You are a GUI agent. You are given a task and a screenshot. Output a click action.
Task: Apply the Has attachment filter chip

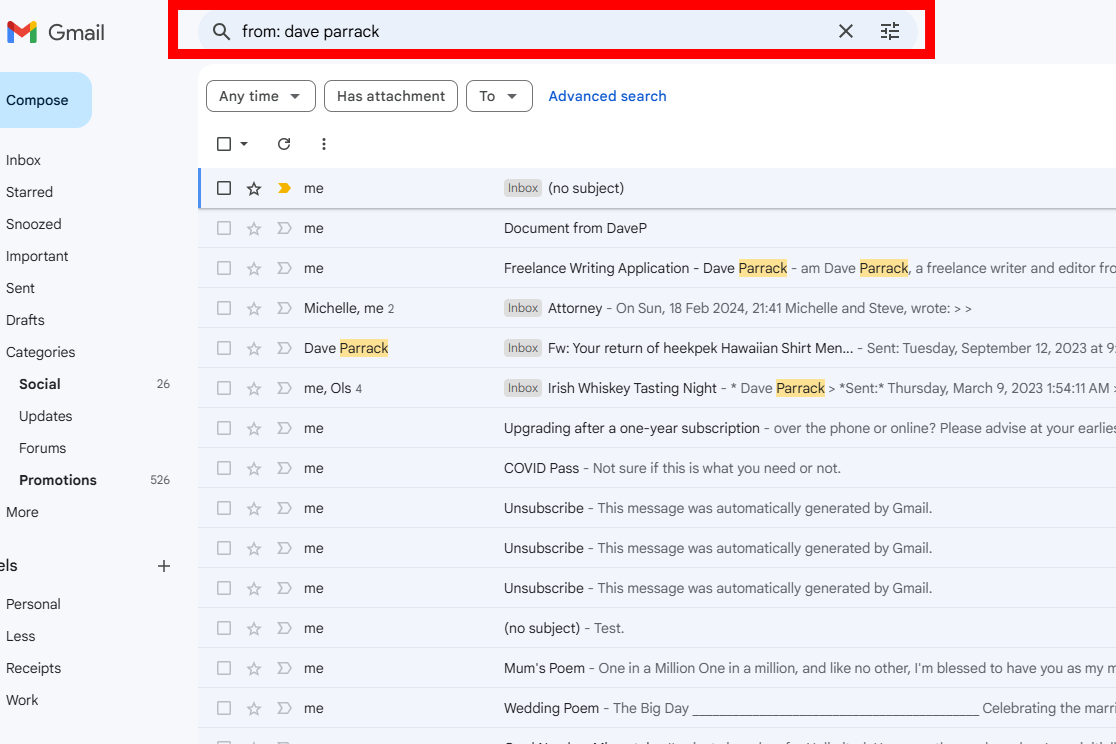click(390, 96)
